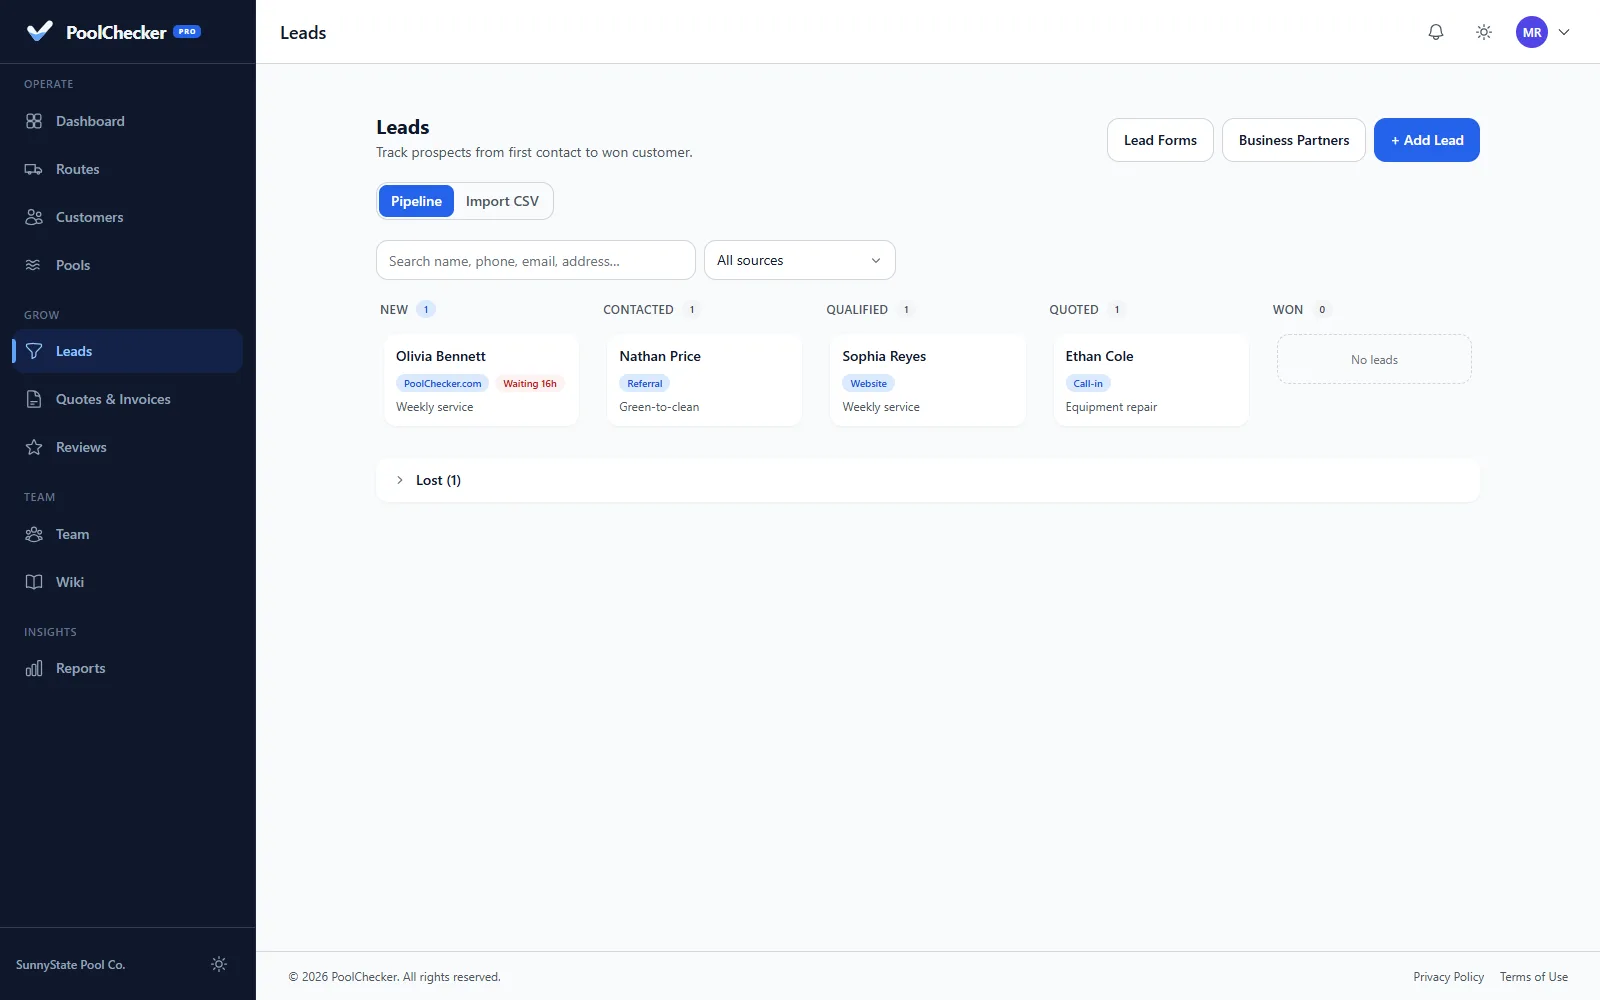
Task: Open the Nathan Price lead card
Action: pos(704,380)
